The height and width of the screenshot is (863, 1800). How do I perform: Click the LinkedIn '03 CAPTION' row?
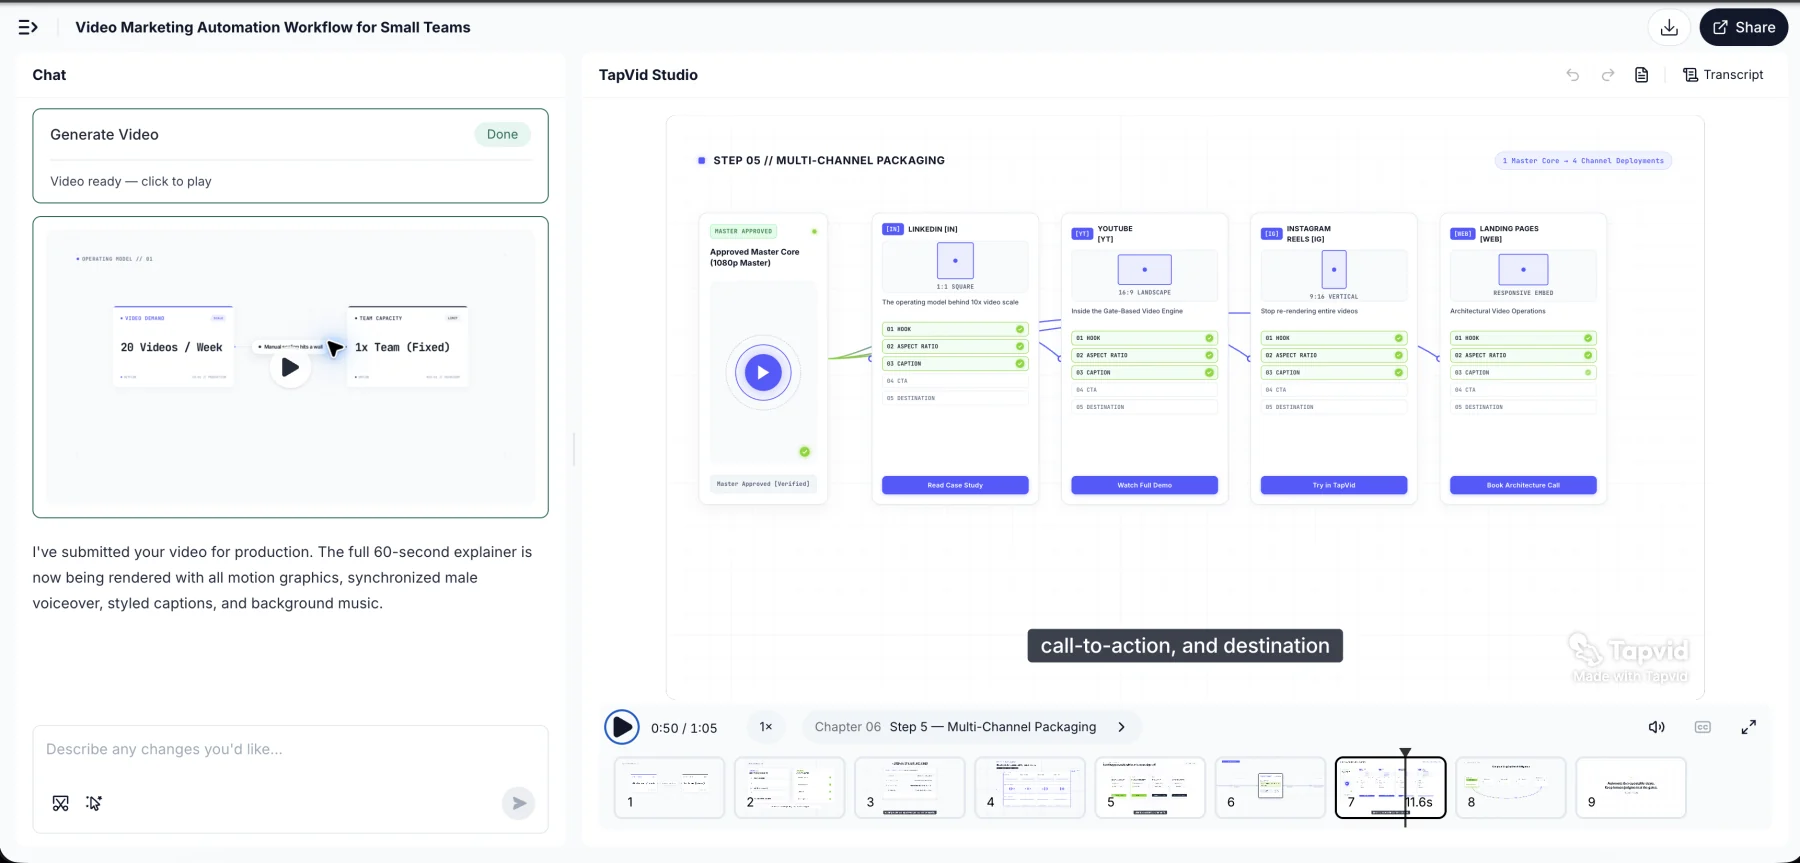pyautogui.click(x=955, y=363)
